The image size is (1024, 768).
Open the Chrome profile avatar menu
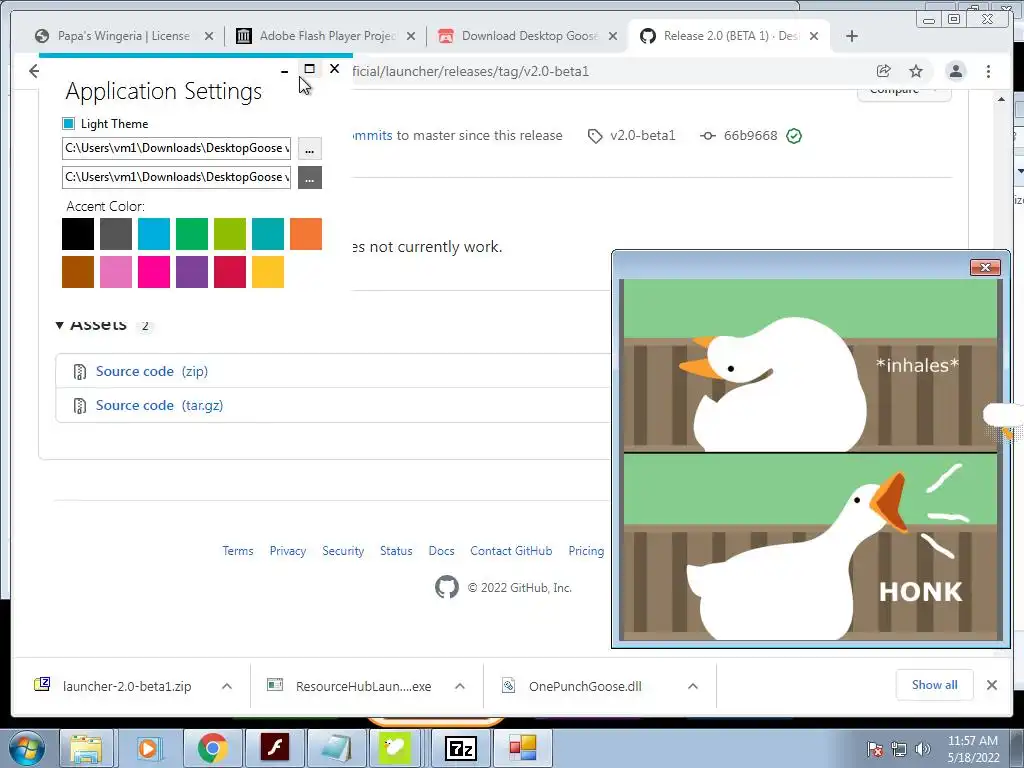pos(955,71)
